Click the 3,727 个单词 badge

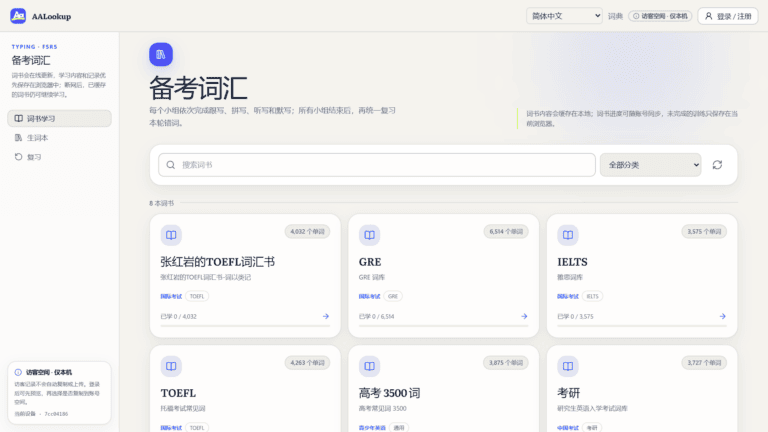coord(704,363)
